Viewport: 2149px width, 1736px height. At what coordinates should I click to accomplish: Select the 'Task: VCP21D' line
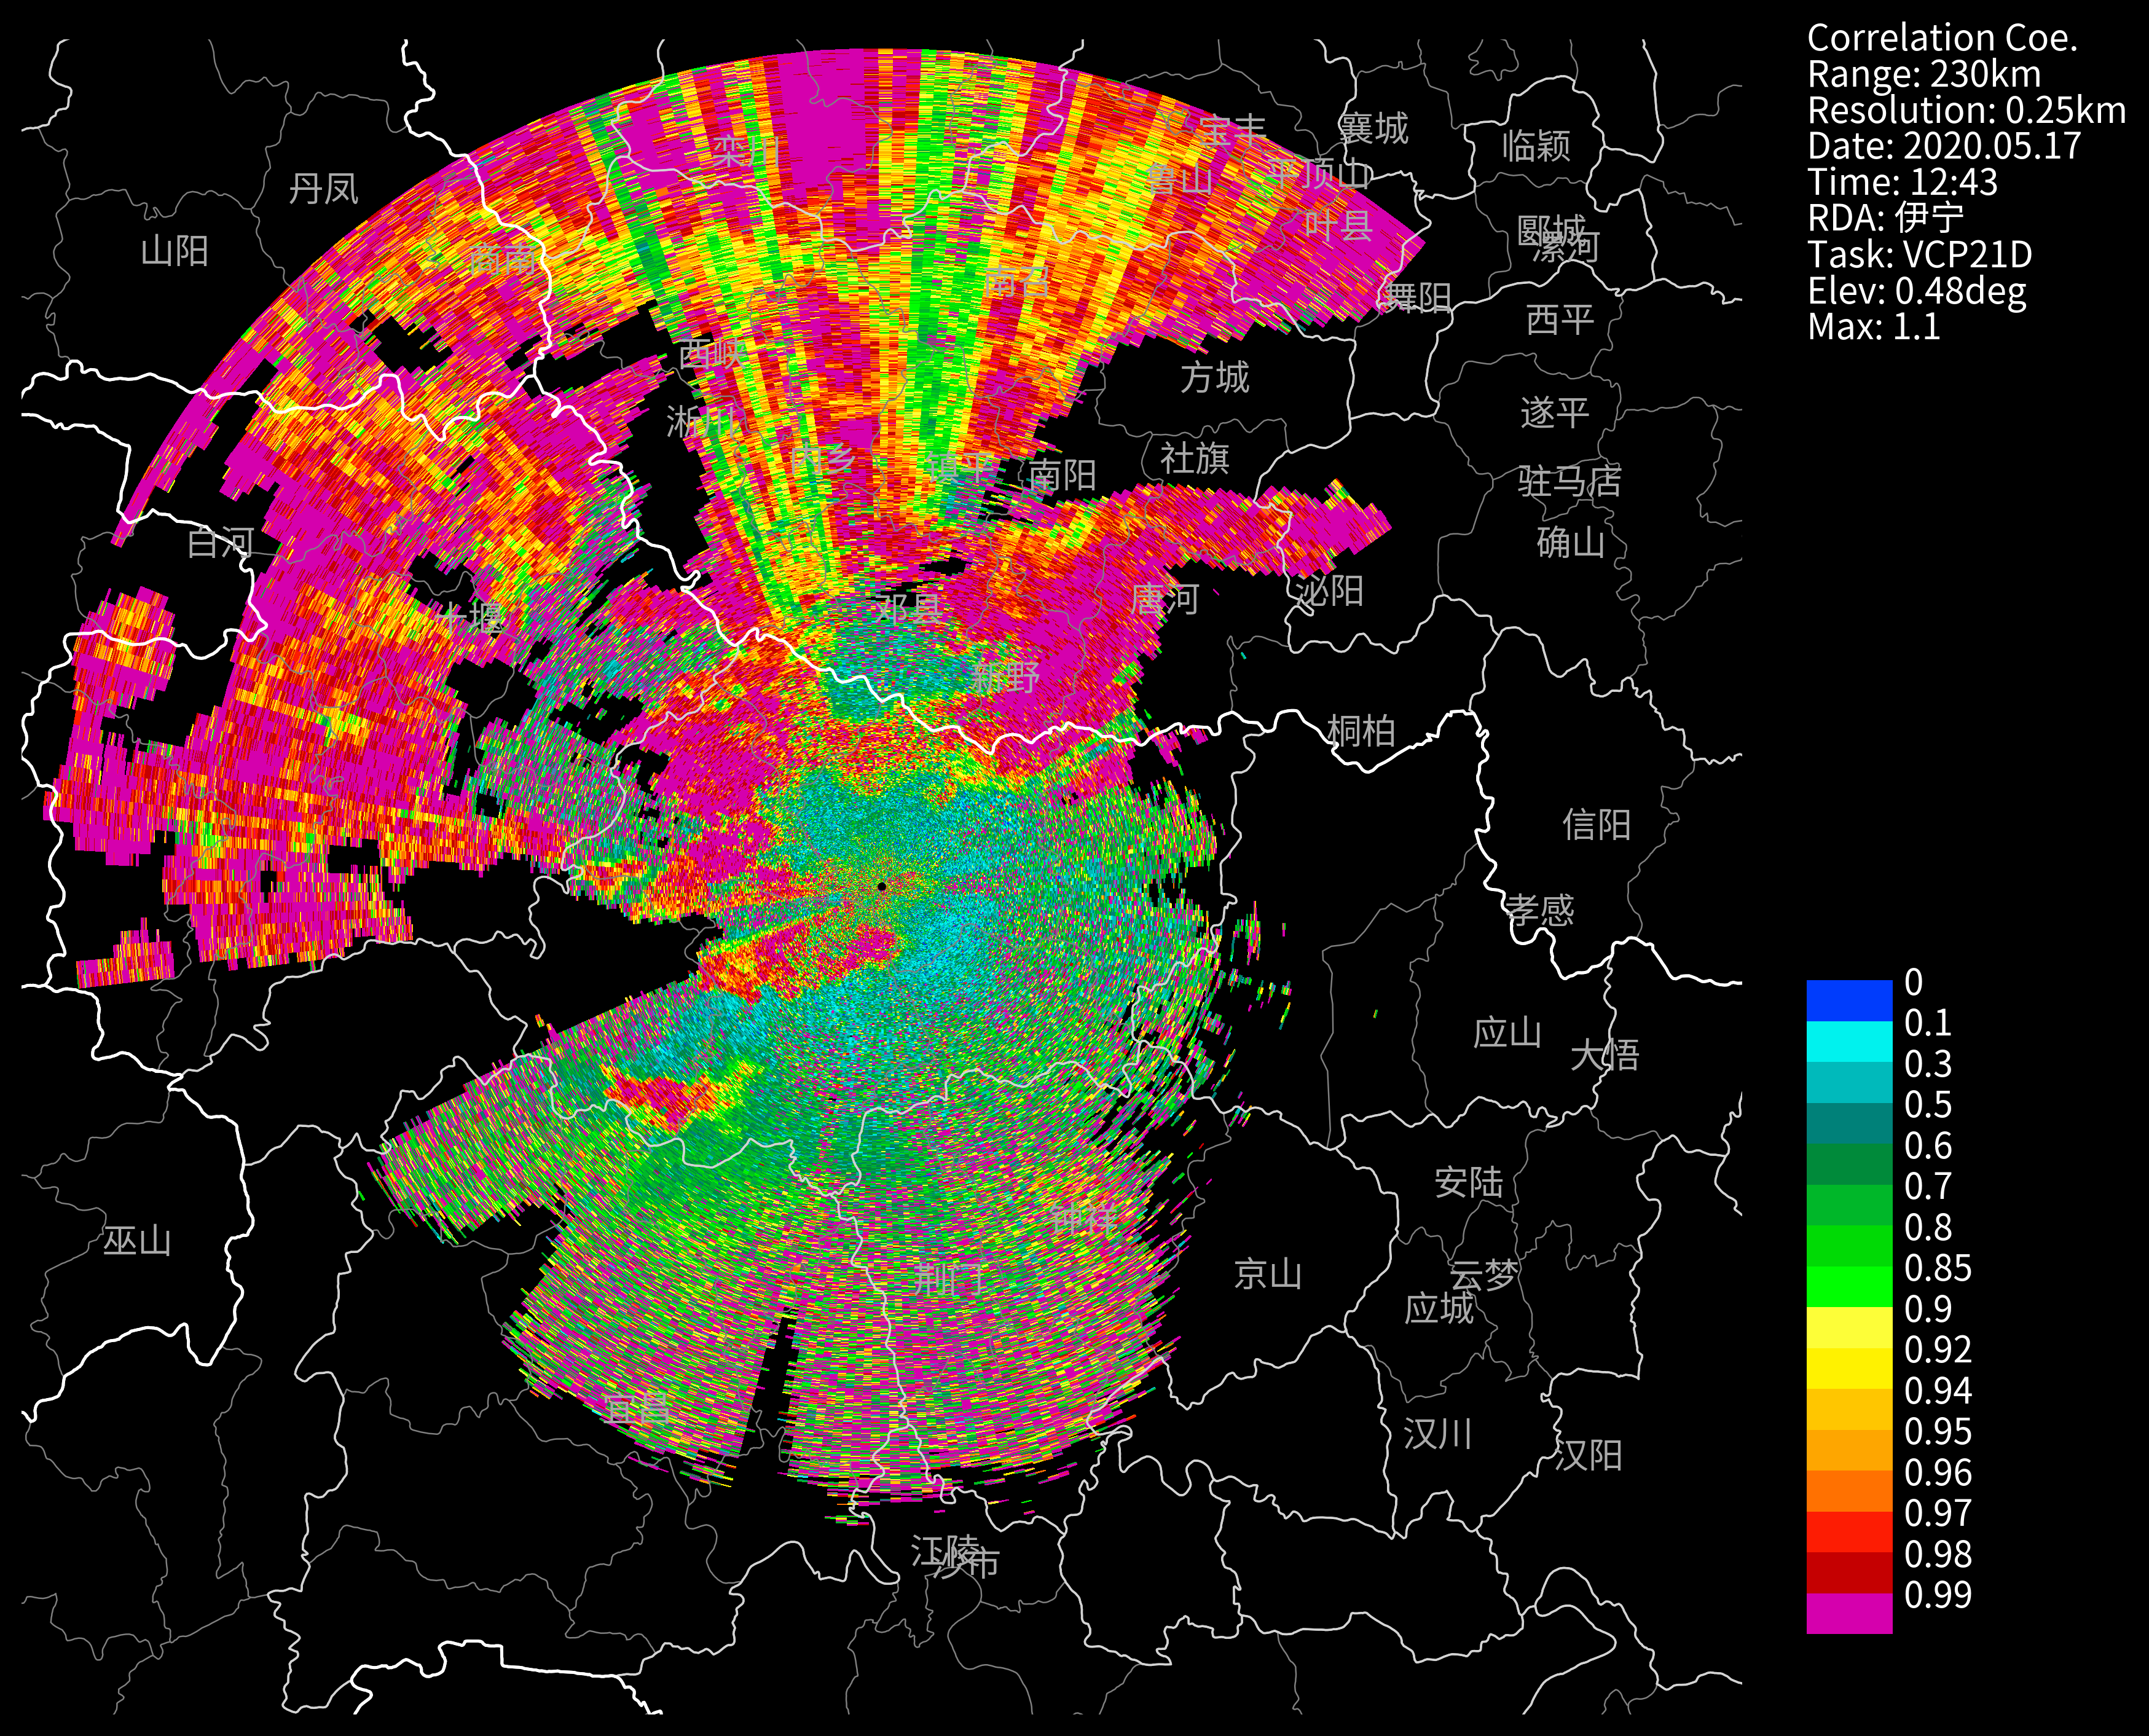(x=1920, y=254)
